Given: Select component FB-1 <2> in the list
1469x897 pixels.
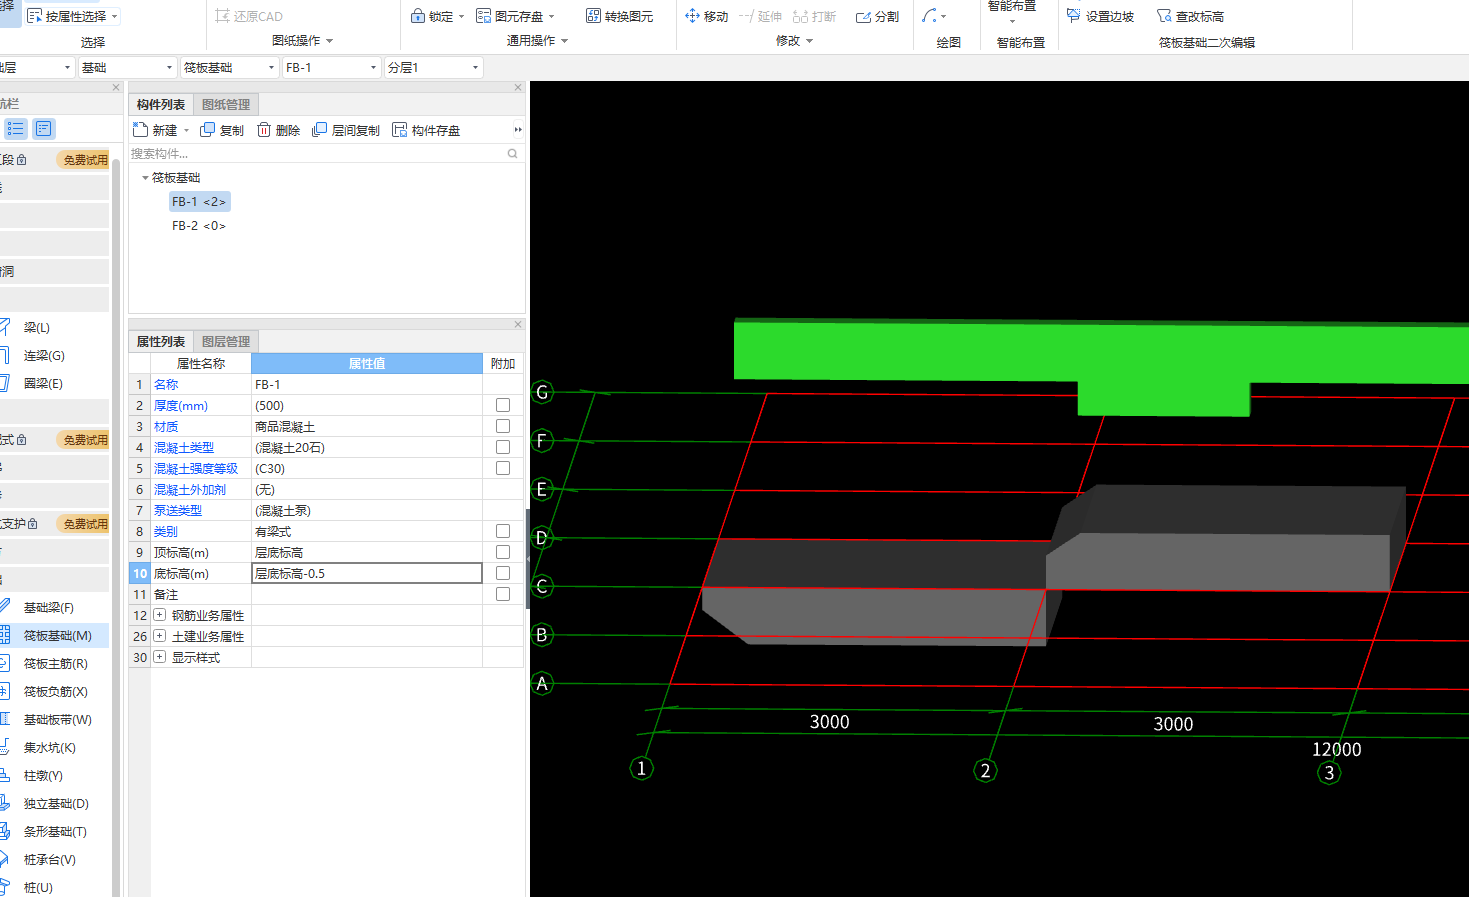Looking at the screenshot, I should [x=199, y=201].
